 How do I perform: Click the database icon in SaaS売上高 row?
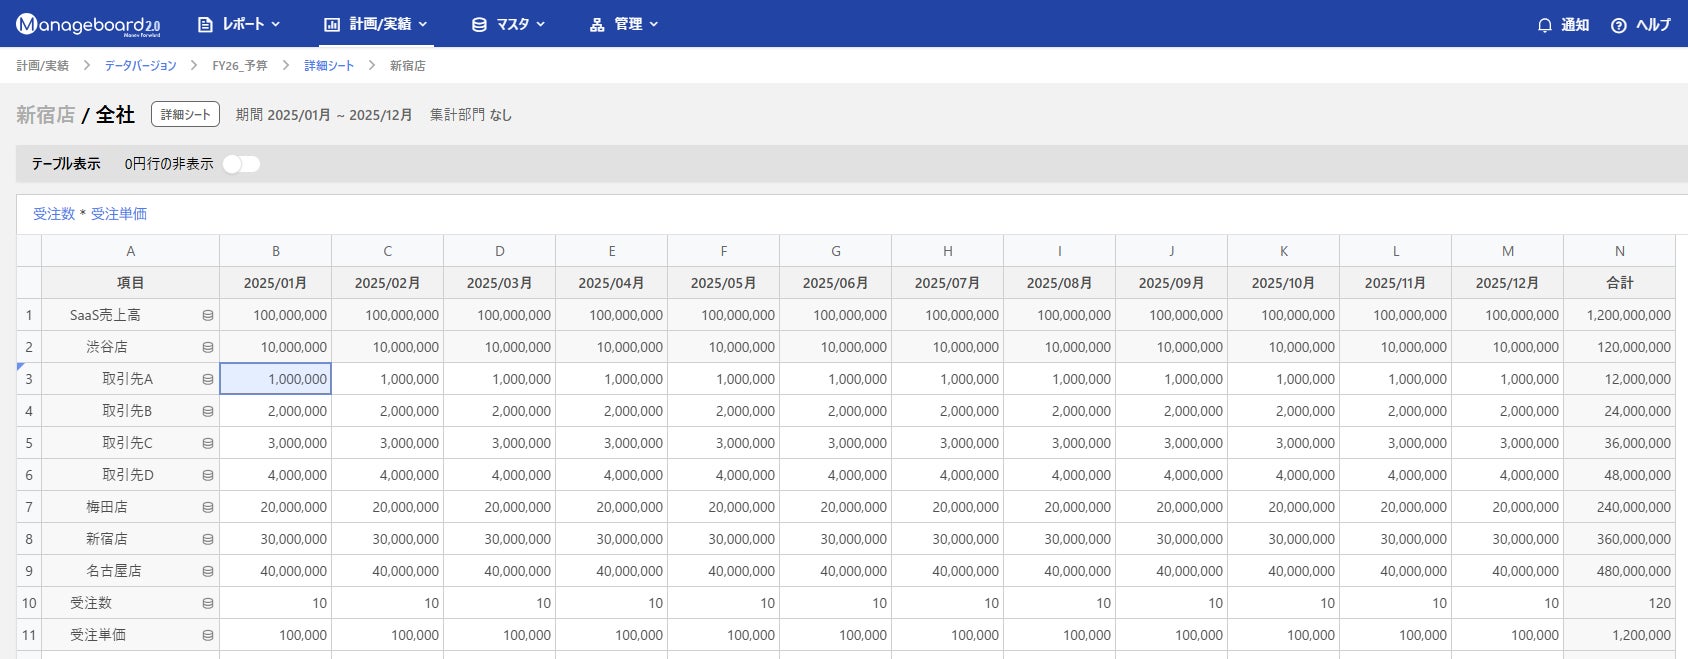[x=208, y=315]
